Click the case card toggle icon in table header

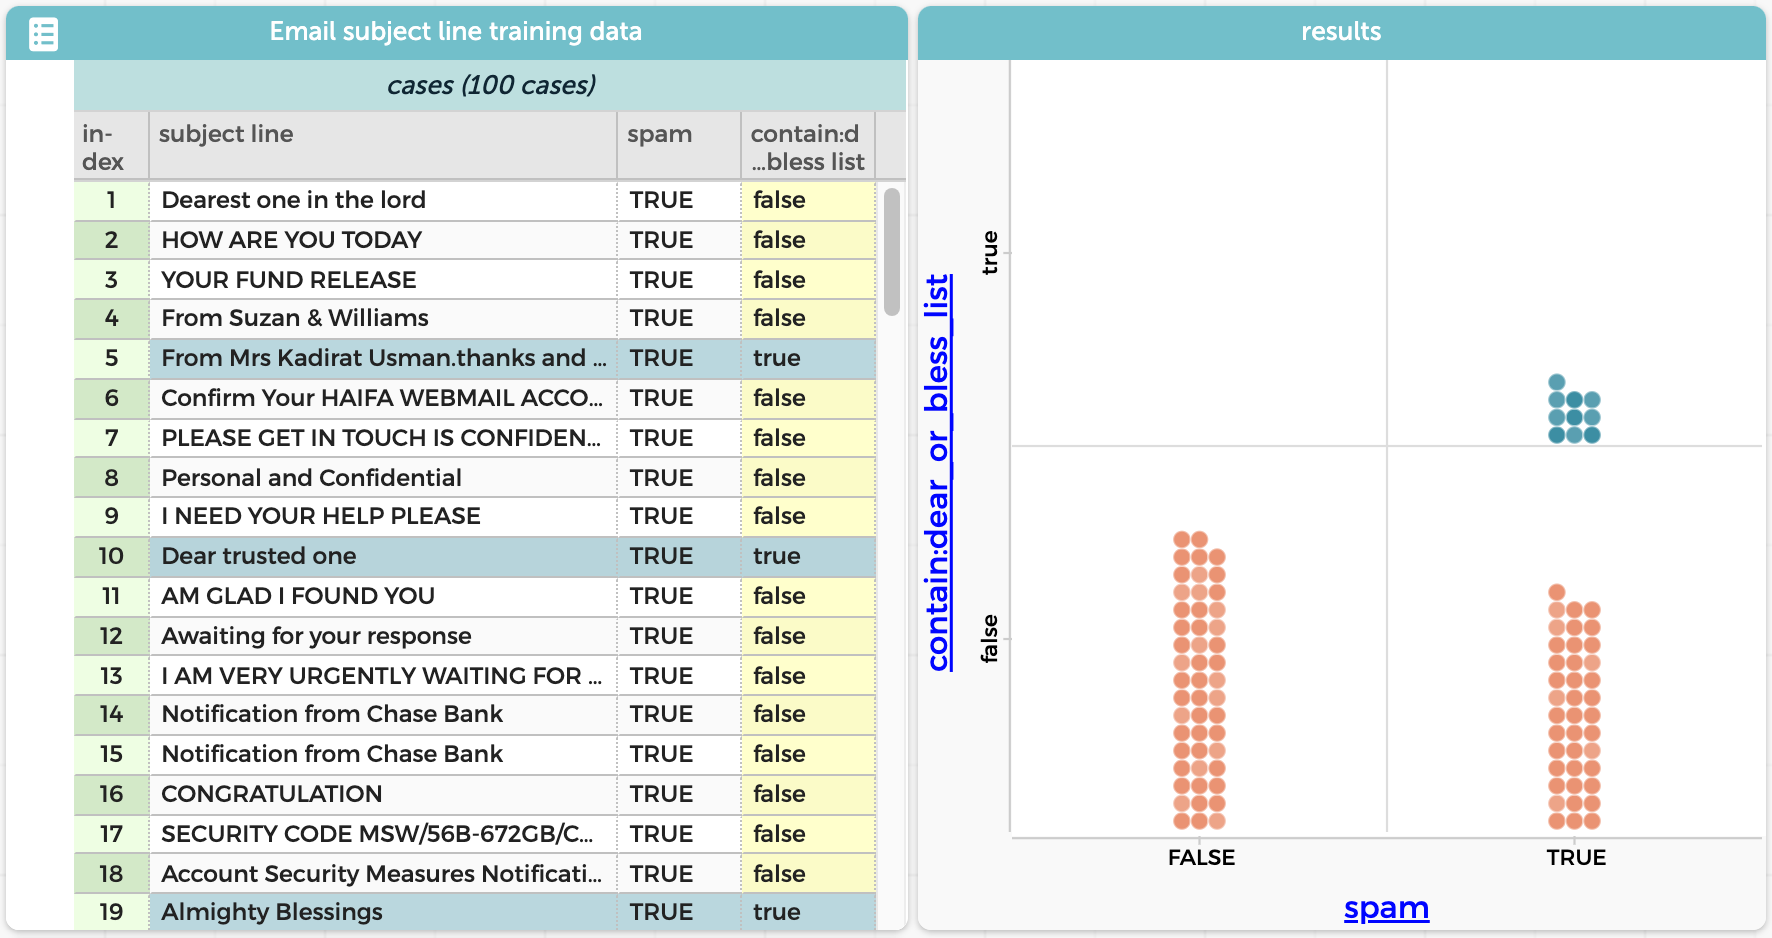pos(43,34)
